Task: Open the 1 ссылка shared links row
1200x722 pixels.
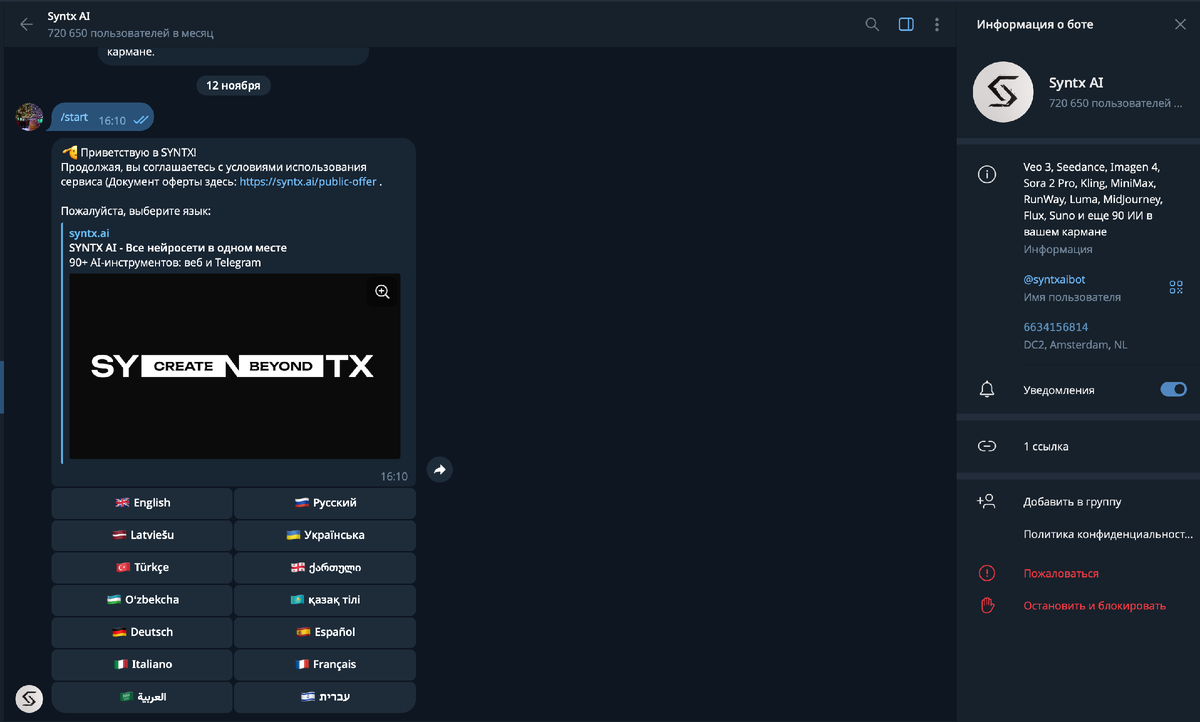Action: click(x=1078, y=446)
